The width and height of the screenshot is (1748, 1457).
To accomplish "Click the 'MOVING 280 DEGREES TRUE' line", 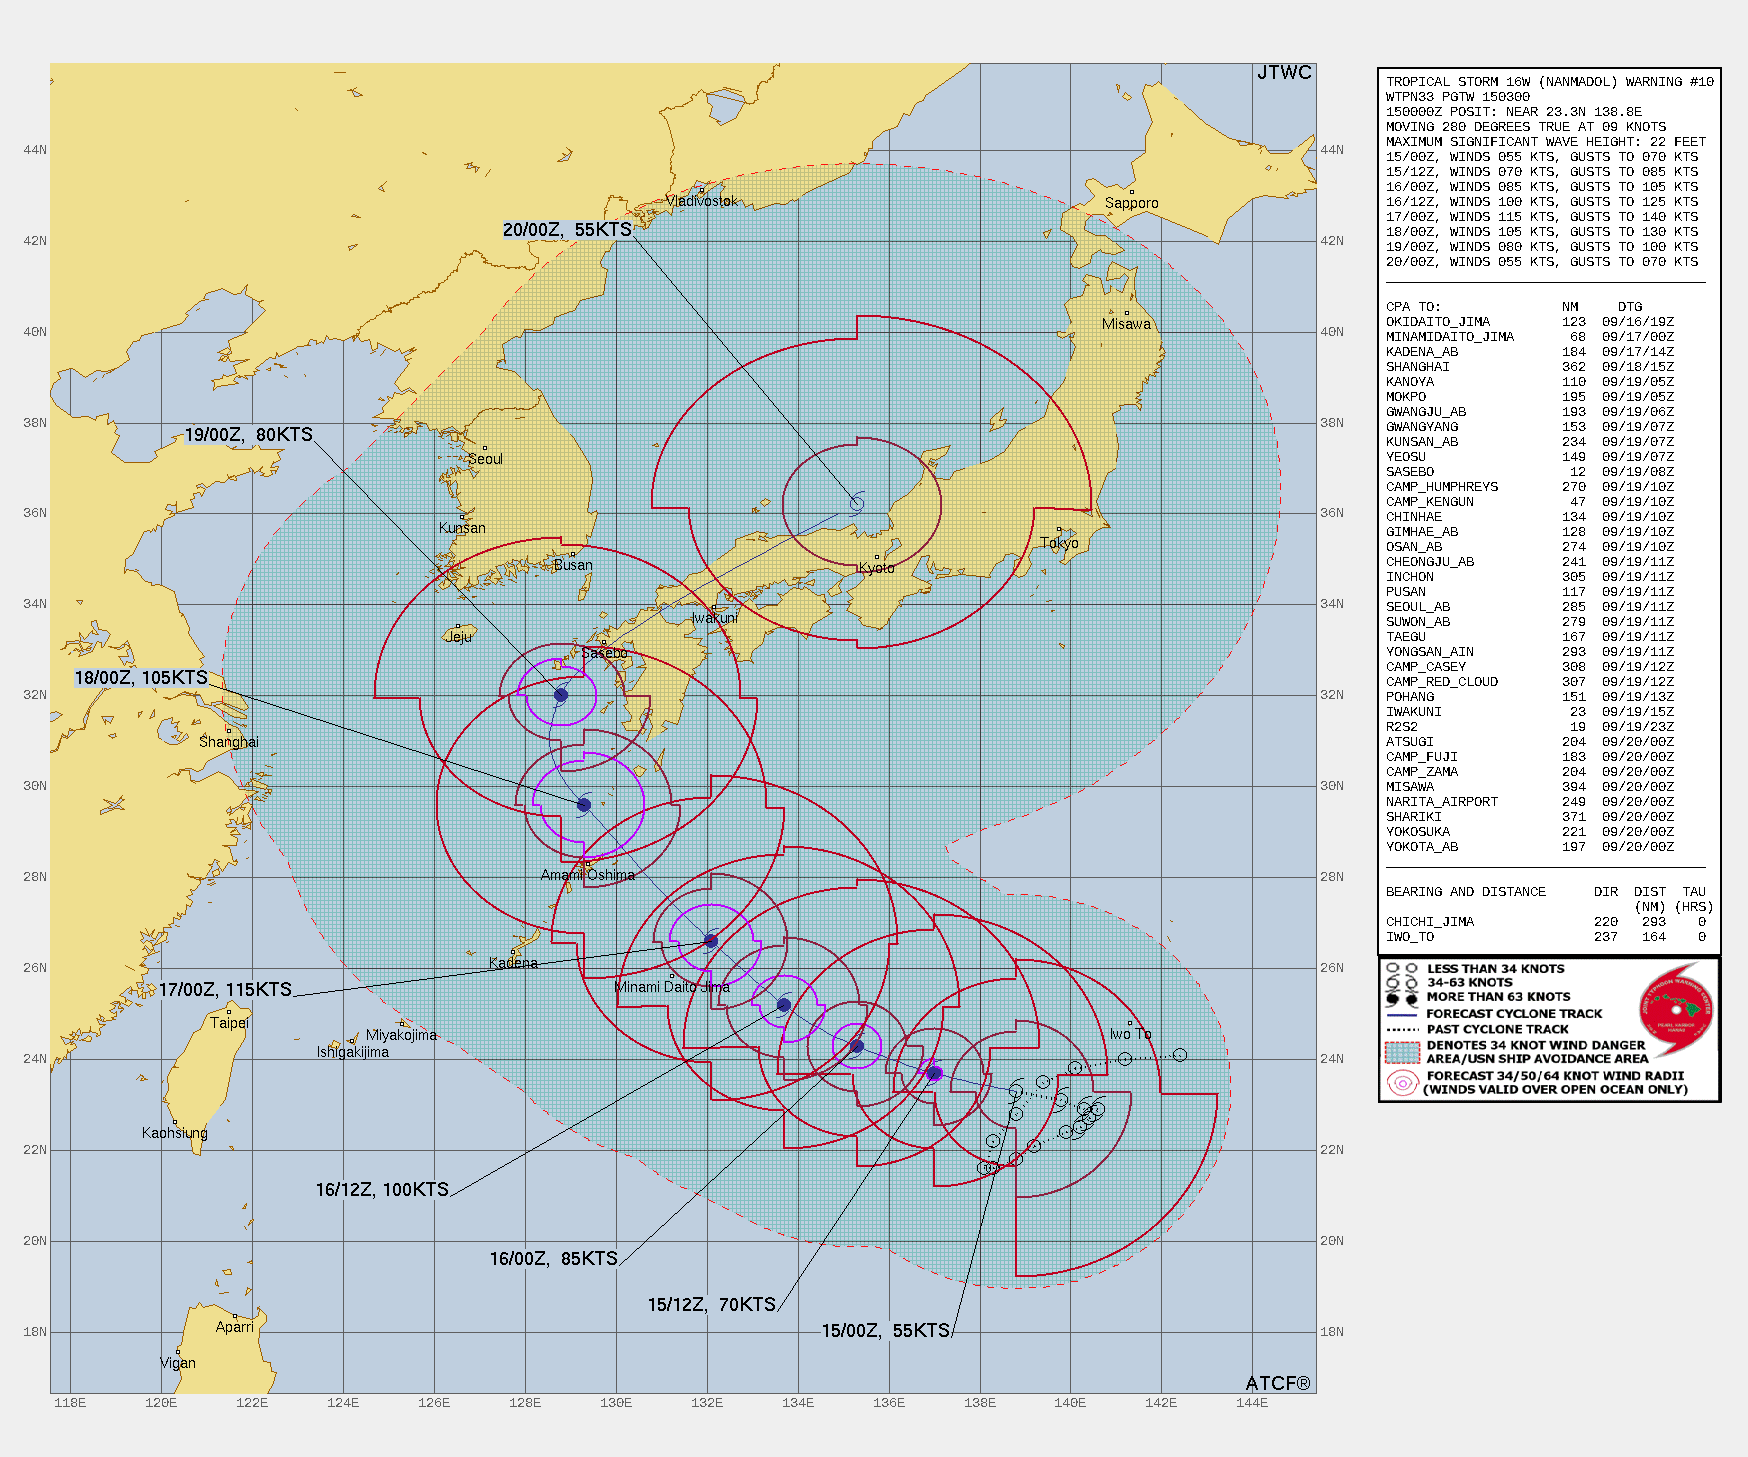I will (x=1526, y=127).
